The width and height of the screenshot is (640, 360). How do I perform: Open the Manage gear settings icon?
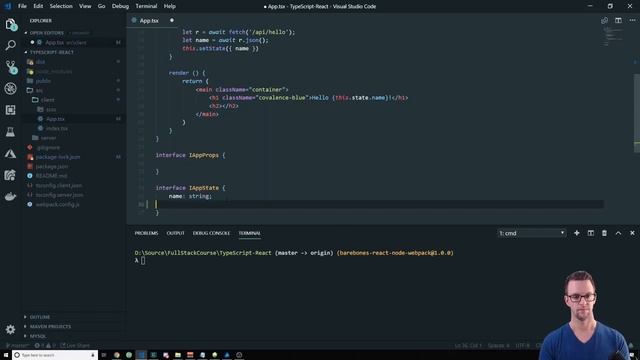pos(11,329)
